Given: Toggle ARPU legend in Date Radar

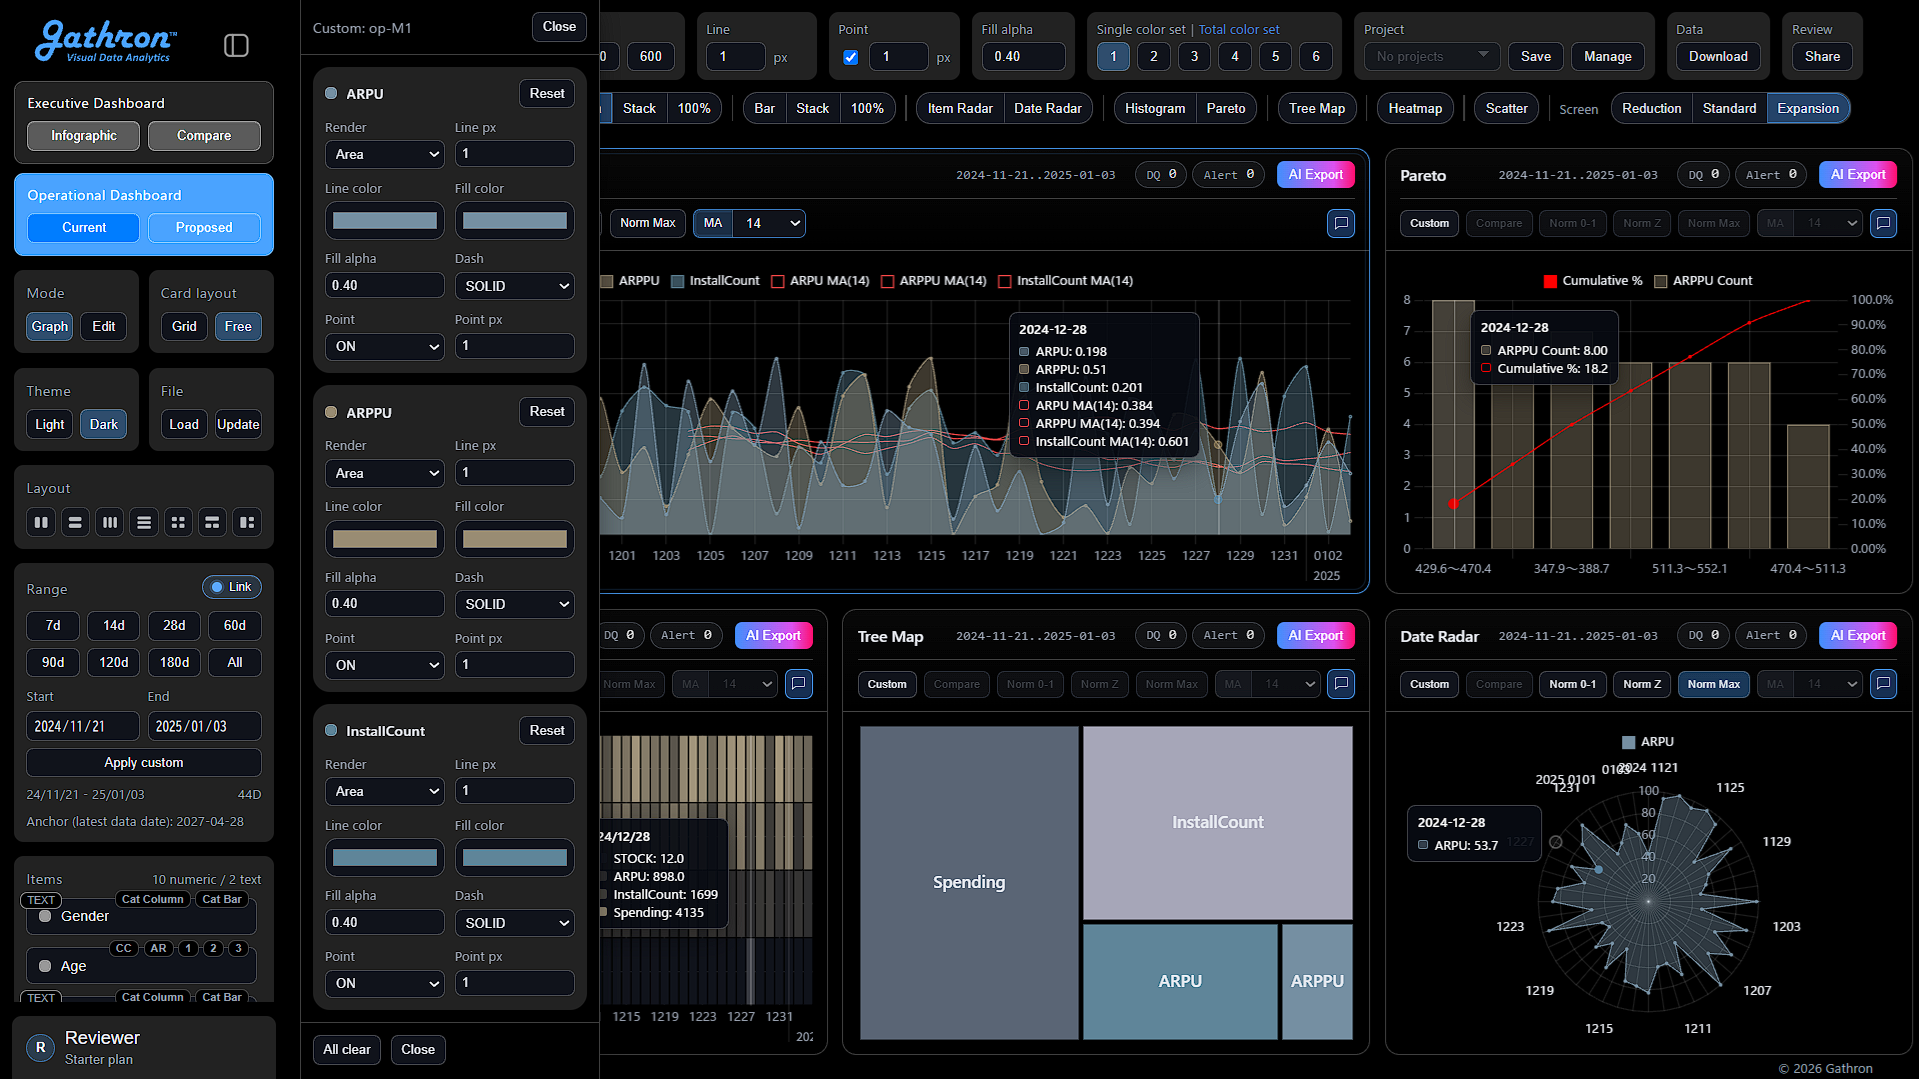Looking at the screenshot, I should coord(1648,742).
